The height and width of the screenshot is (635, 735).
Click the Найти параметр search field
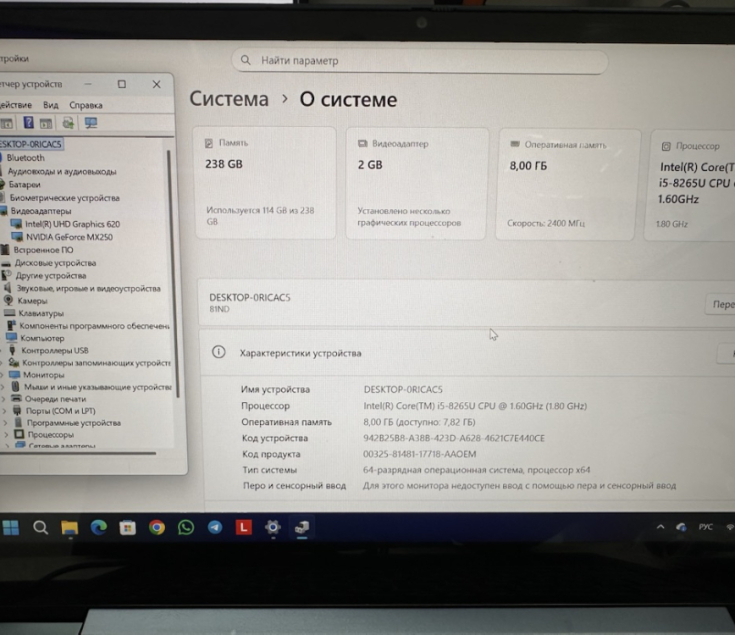click(x=420, y=61)
